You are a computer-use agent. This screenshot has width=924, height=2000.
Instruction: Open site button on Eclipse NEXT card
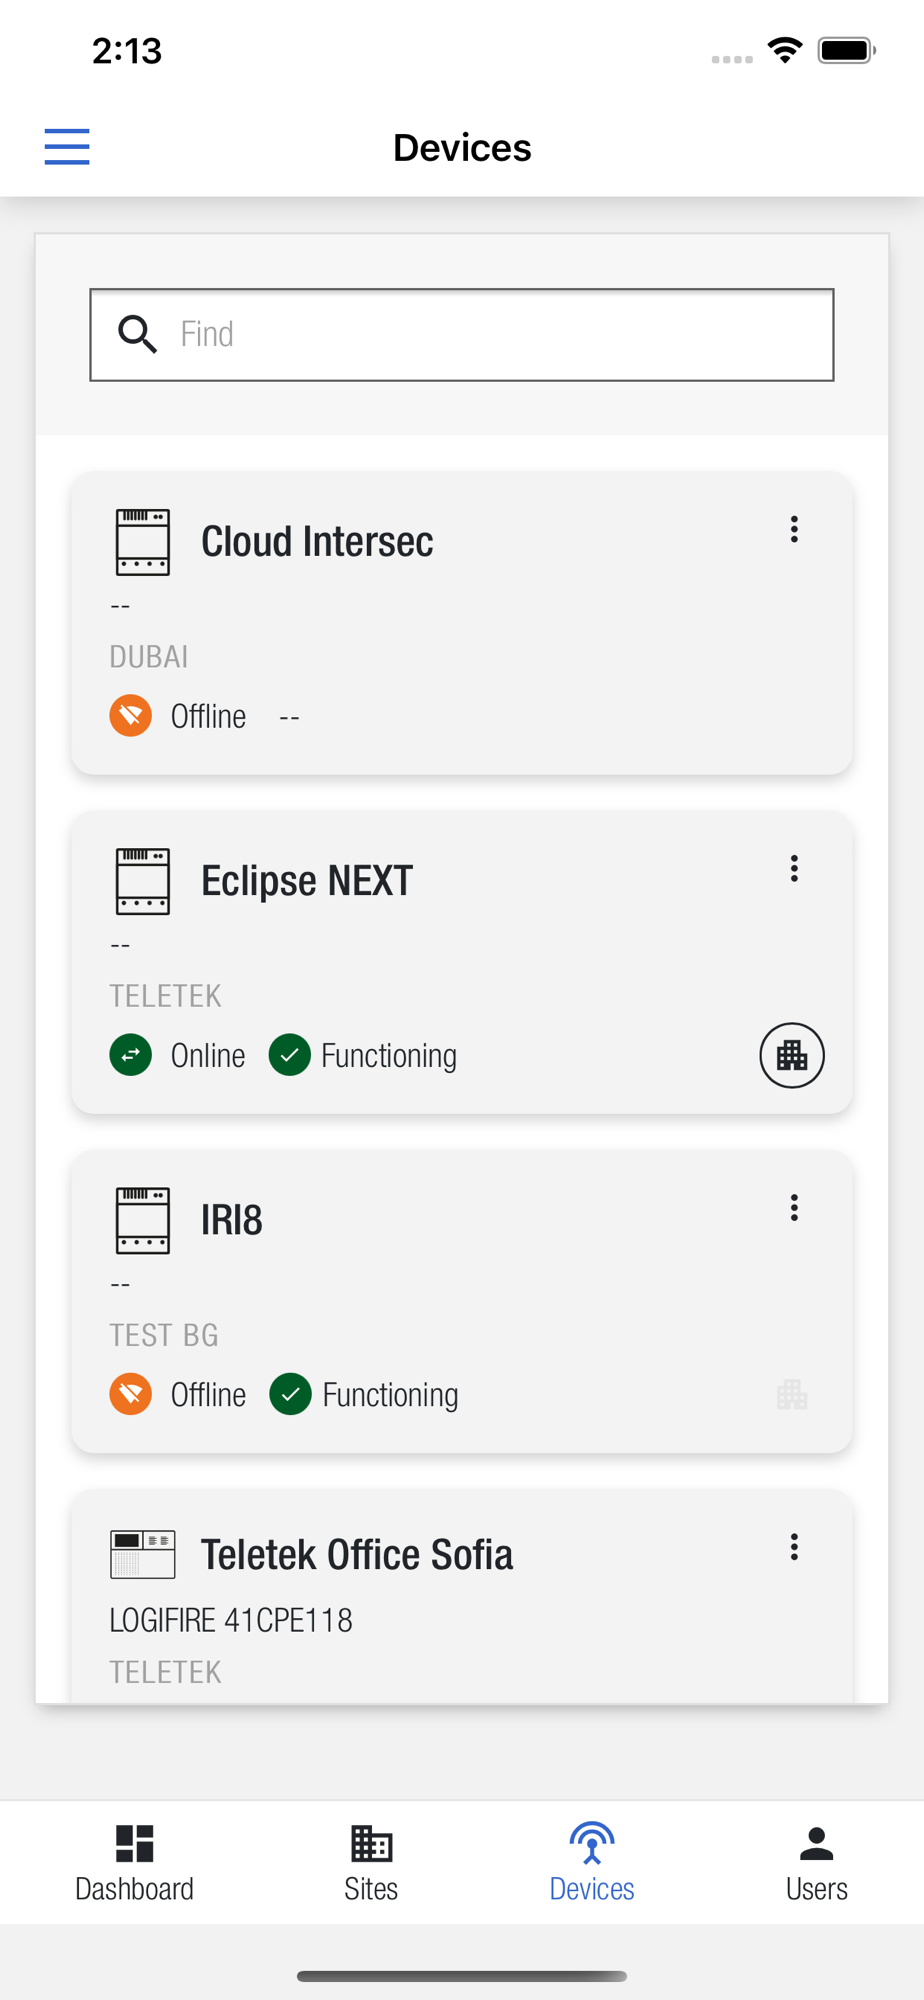coord(791,1055)
